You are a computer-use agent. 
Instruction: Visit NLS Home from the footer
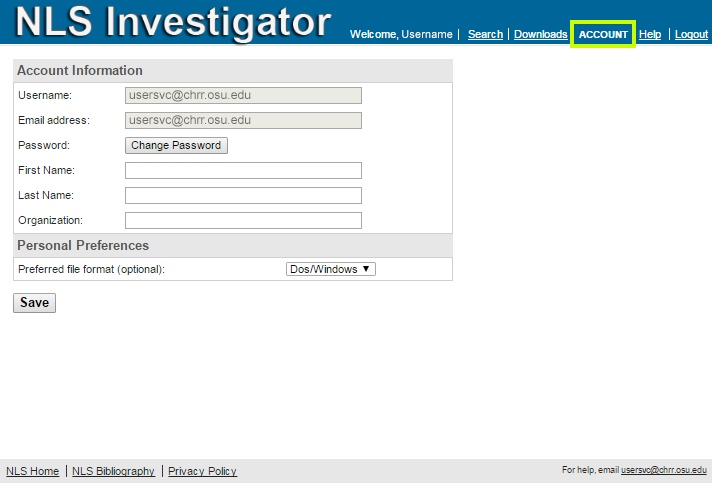(x=32, y=471)
